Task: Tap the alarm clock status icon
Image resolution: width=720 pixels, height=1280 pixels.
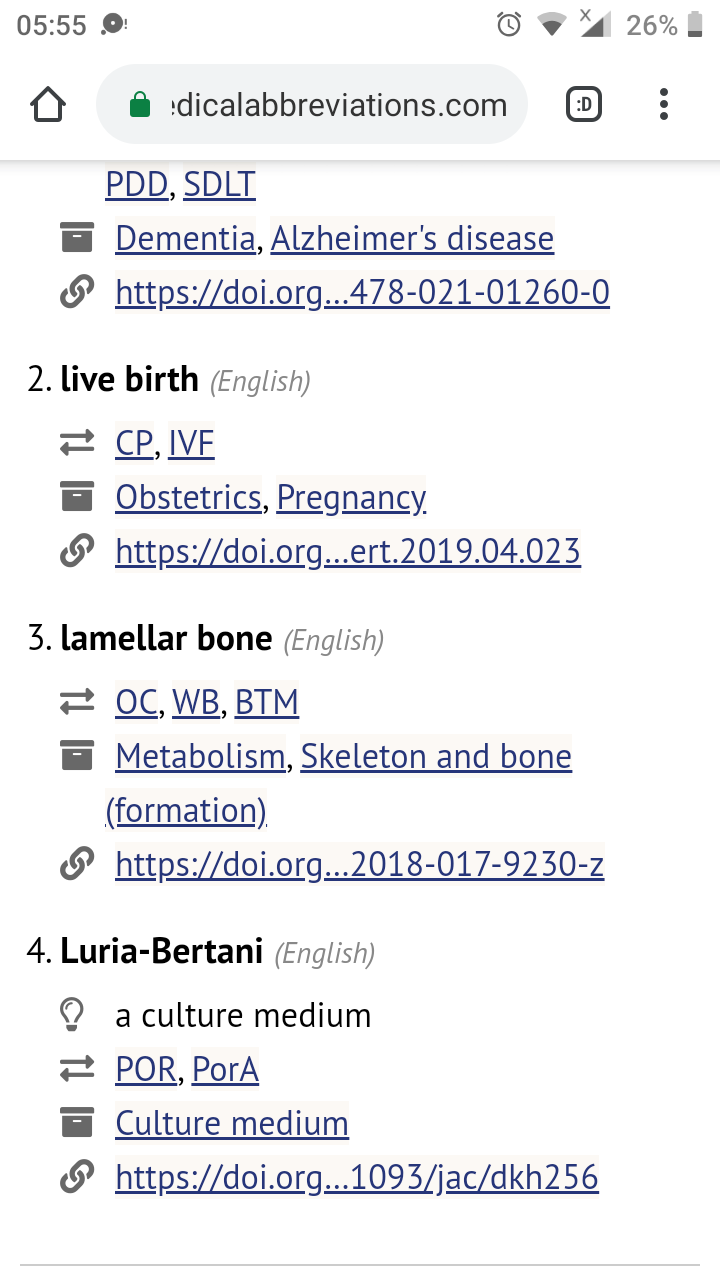Action: click(x=509, y=25)
